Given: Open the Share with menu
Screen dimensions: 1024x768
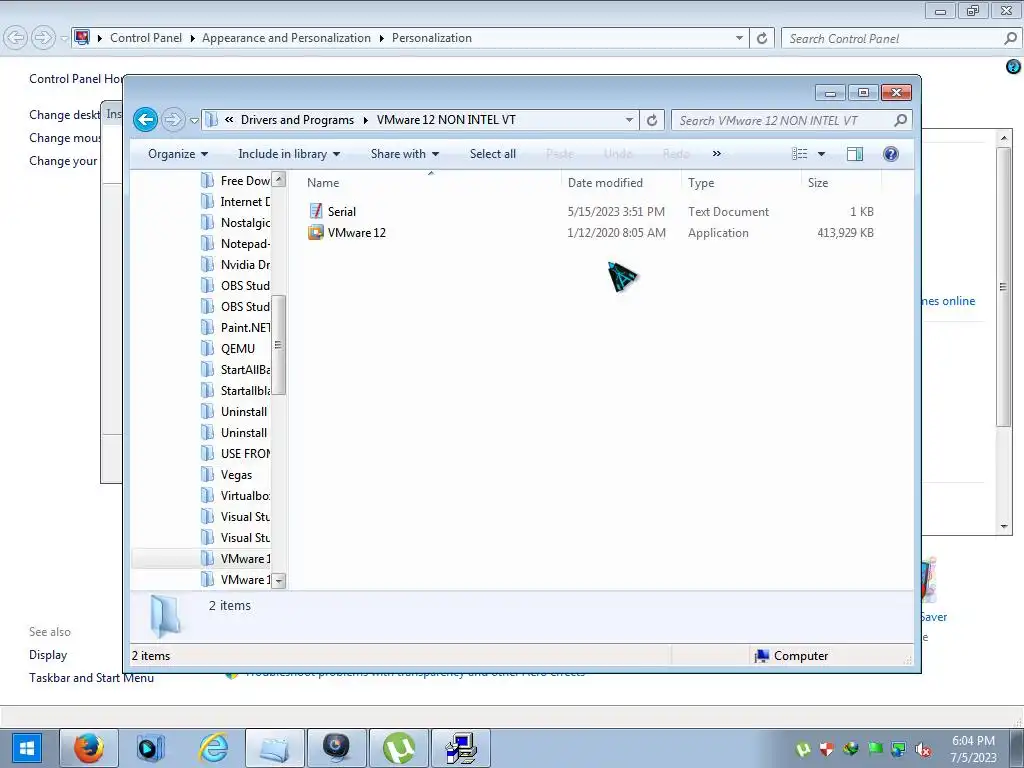Looking at the screenshot, I should 405,154.
